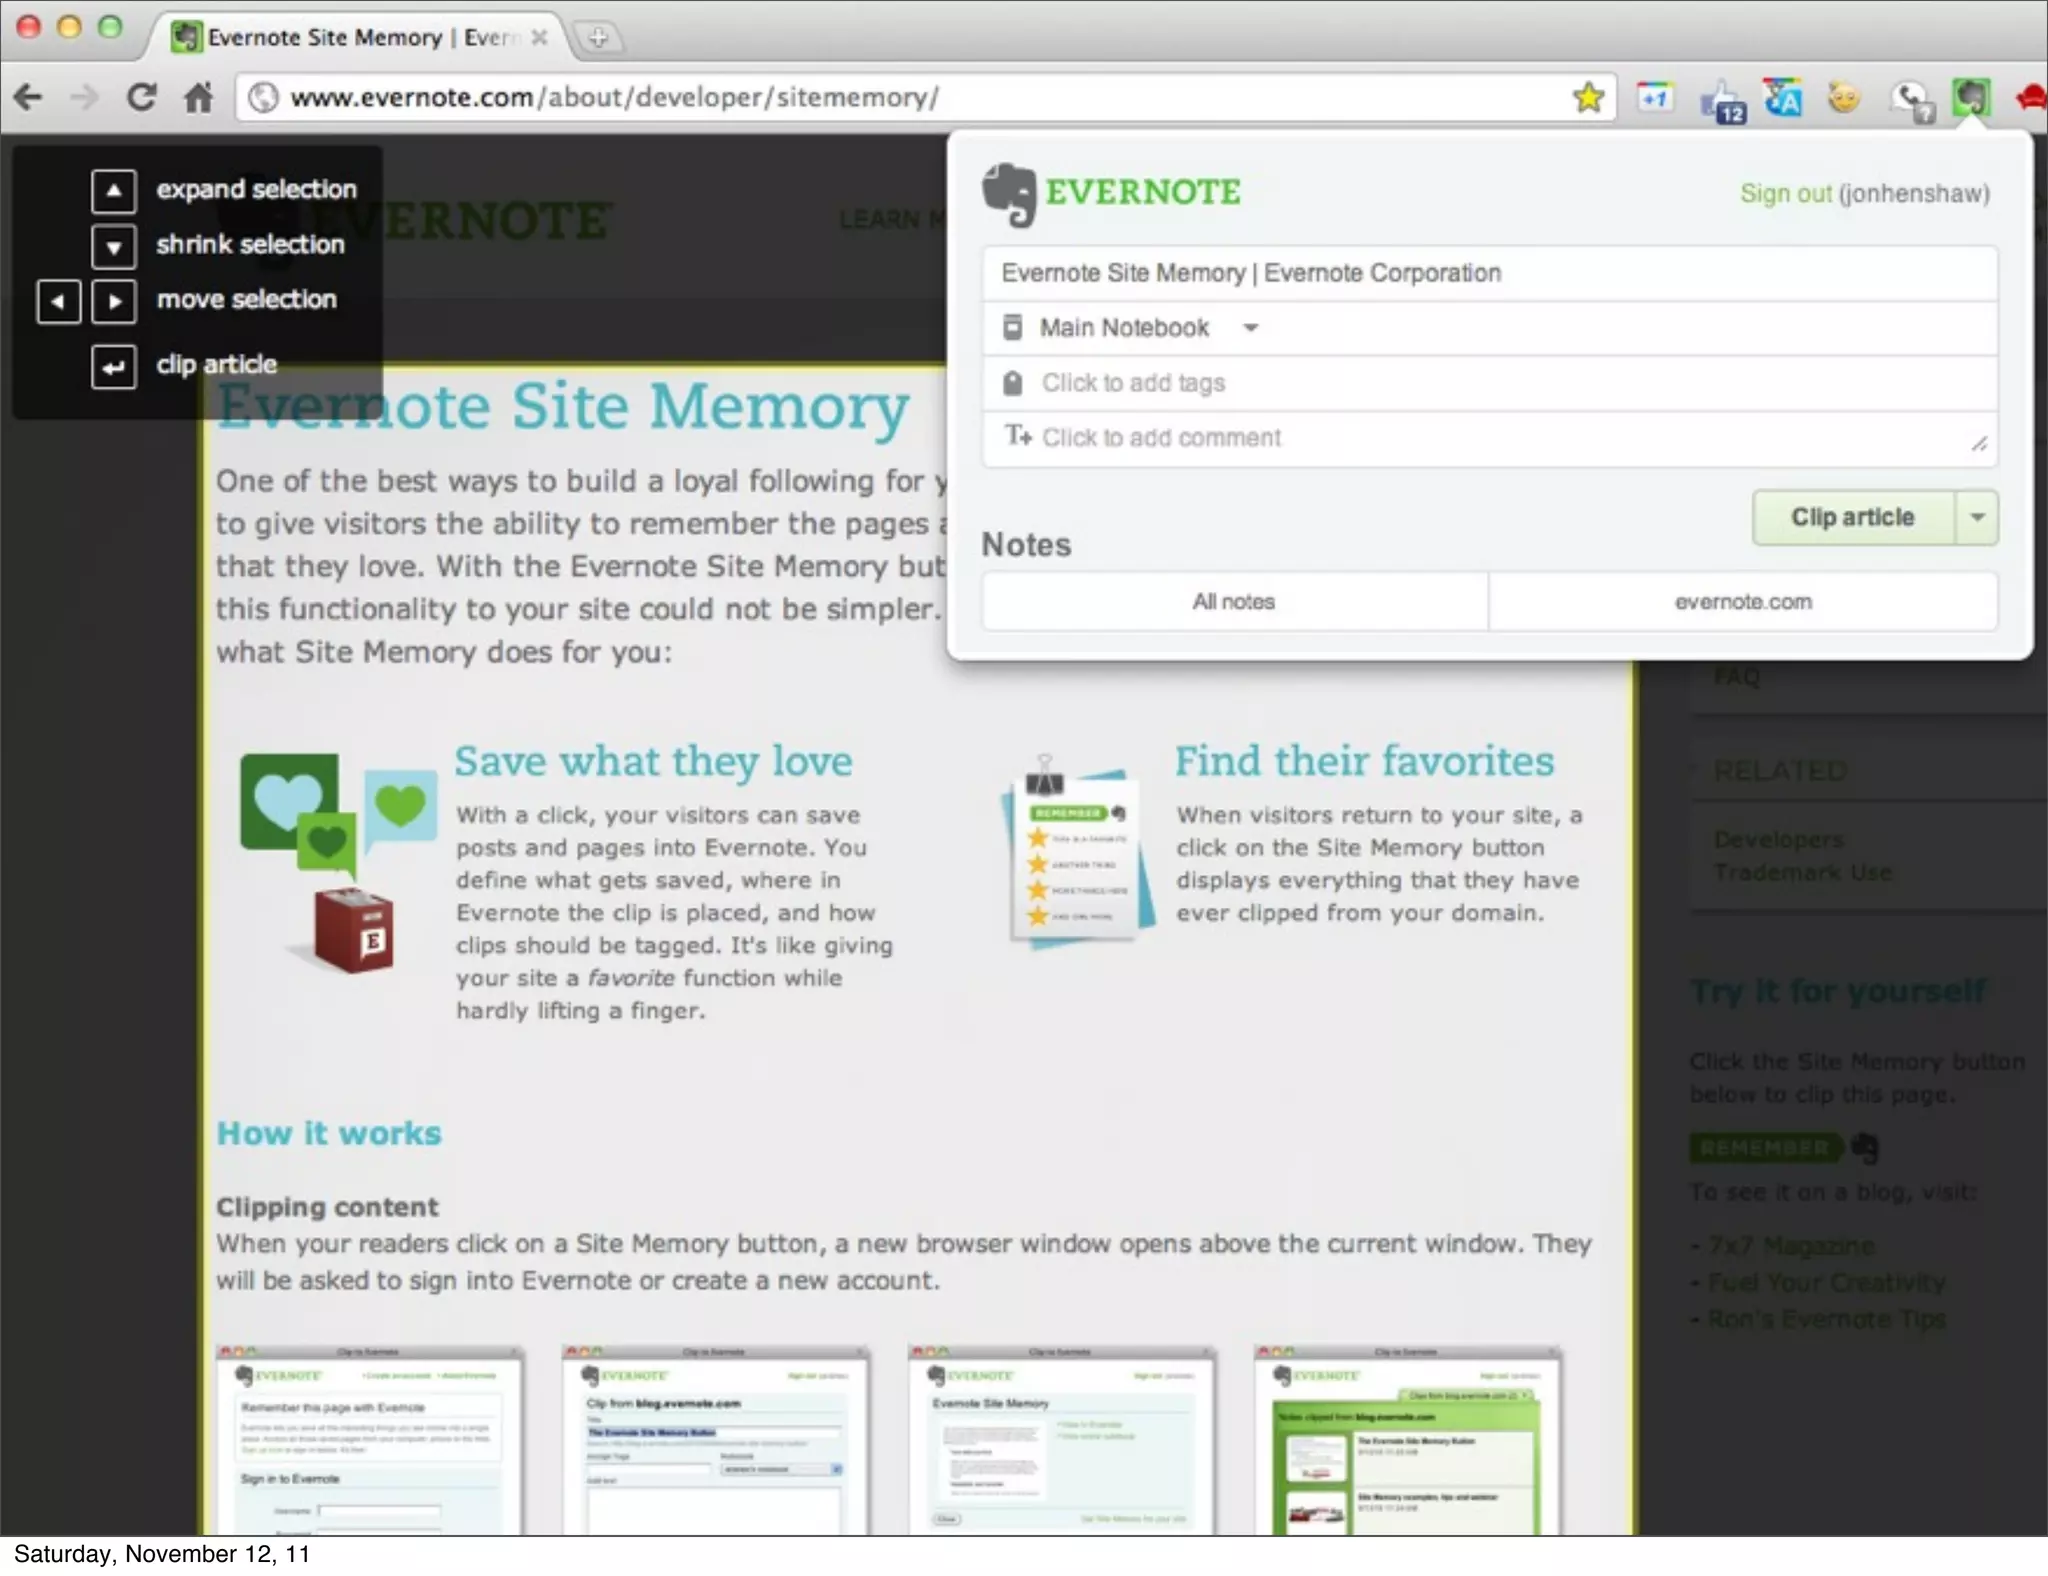Screen dimensions: 2048x1576
Task: Click the browser forward arrow
Action: (x=85, y=97)
